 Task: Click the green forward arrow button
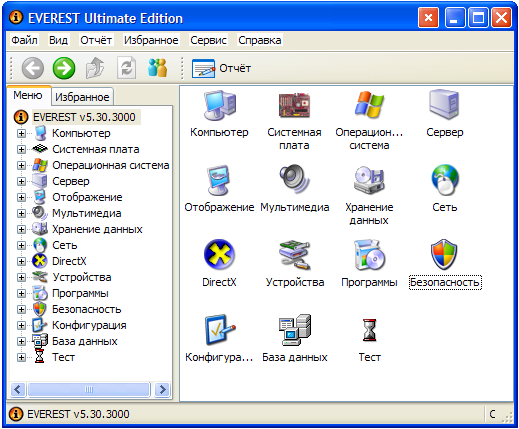pos(64,68)
